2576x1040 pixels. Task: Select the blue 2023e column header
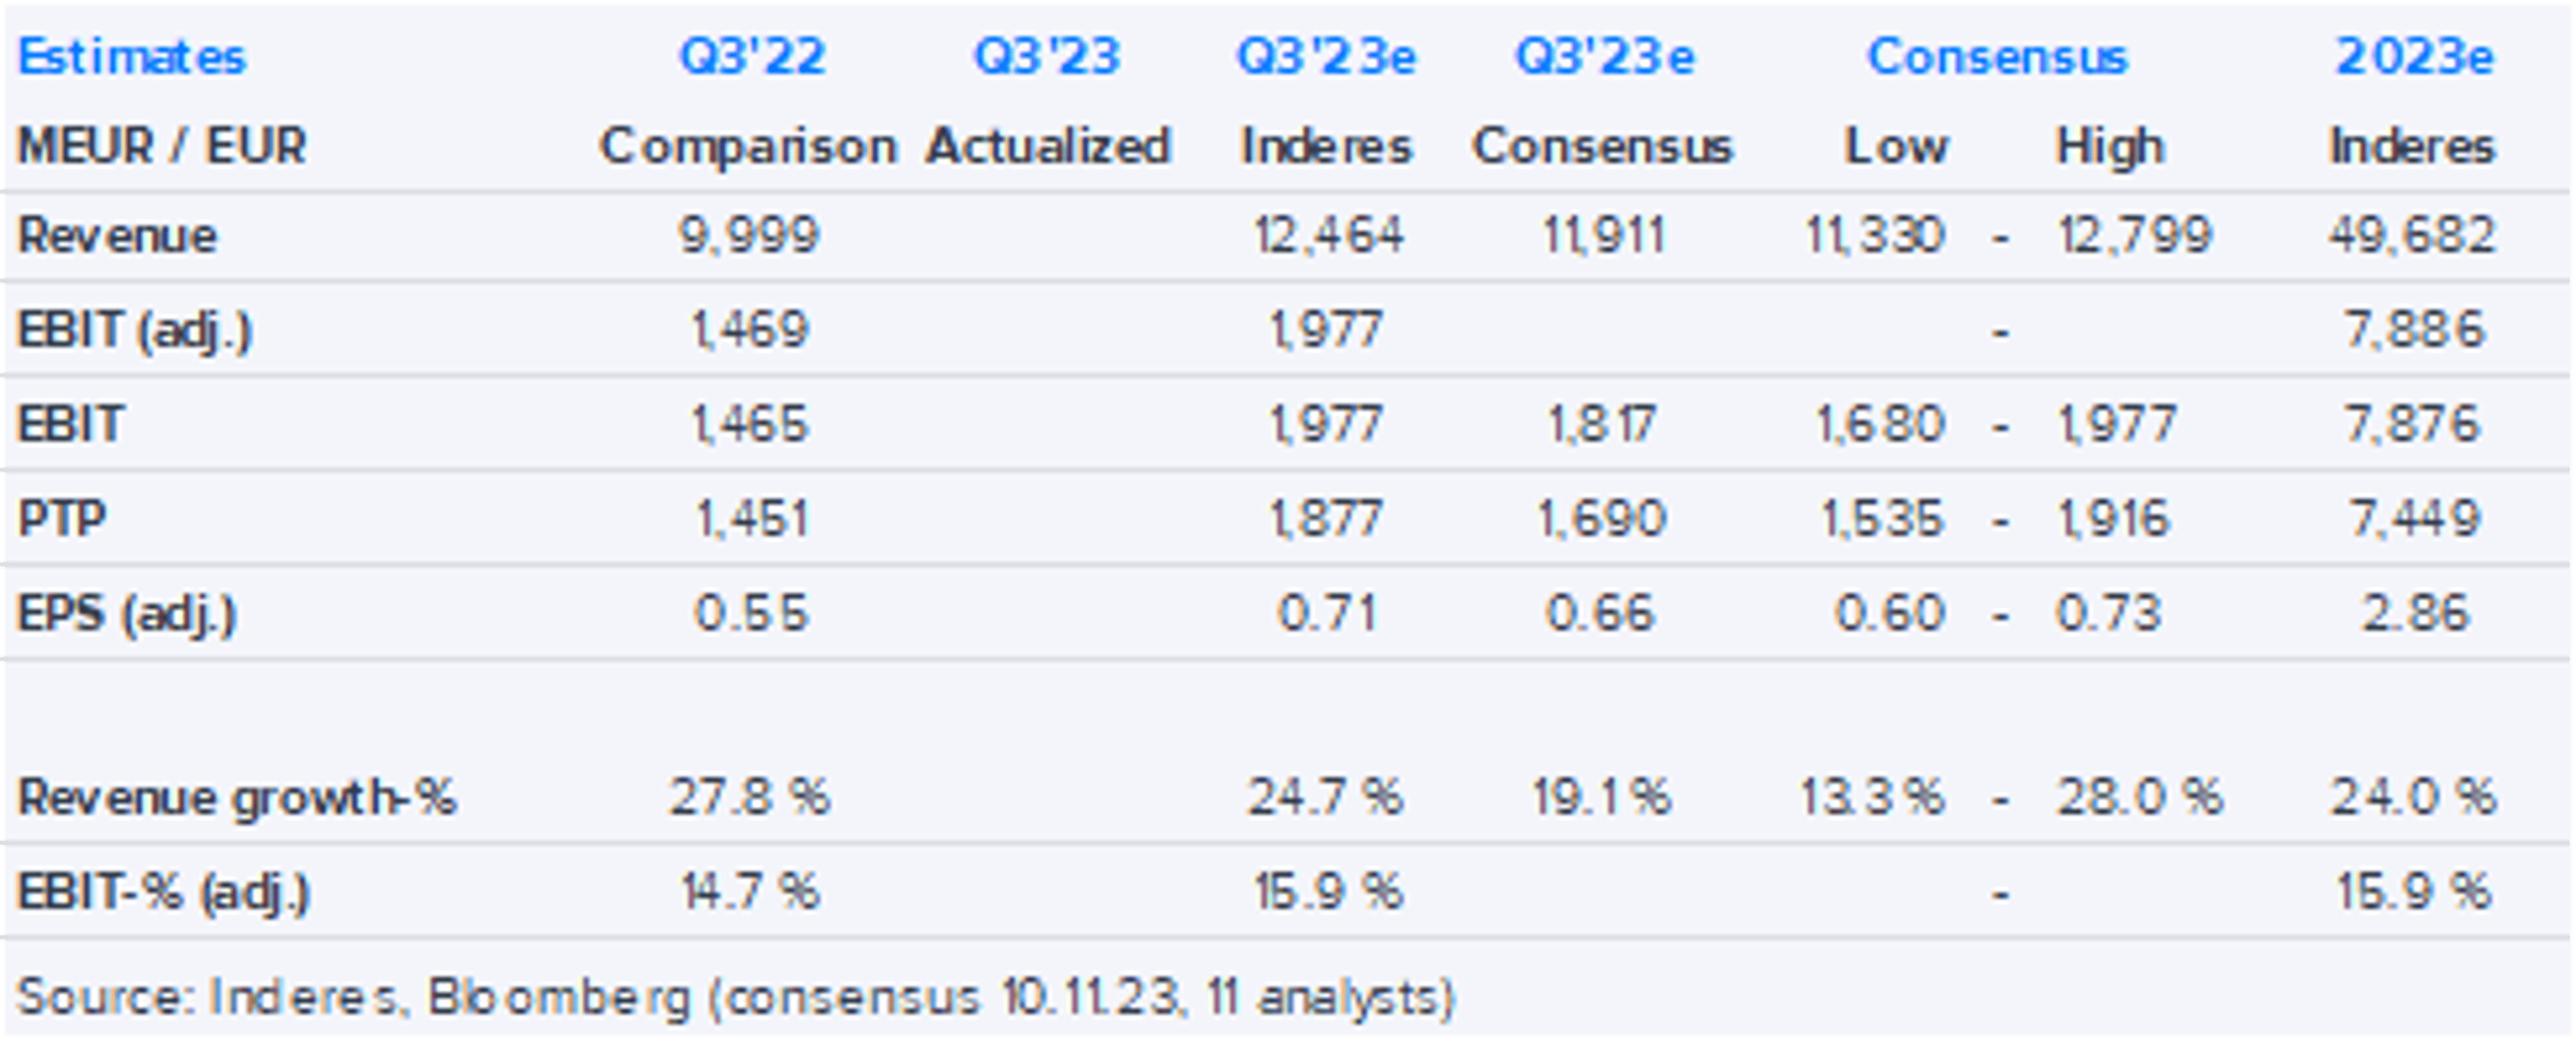click(x=2414, y=56)
